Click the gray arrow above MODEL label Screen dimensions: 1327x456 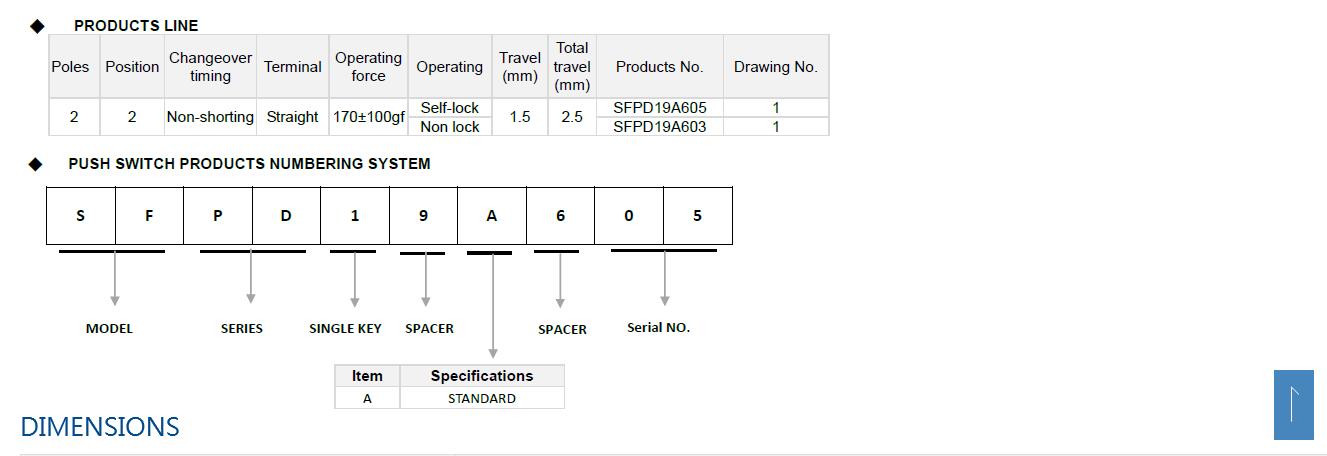coord(115,278)
